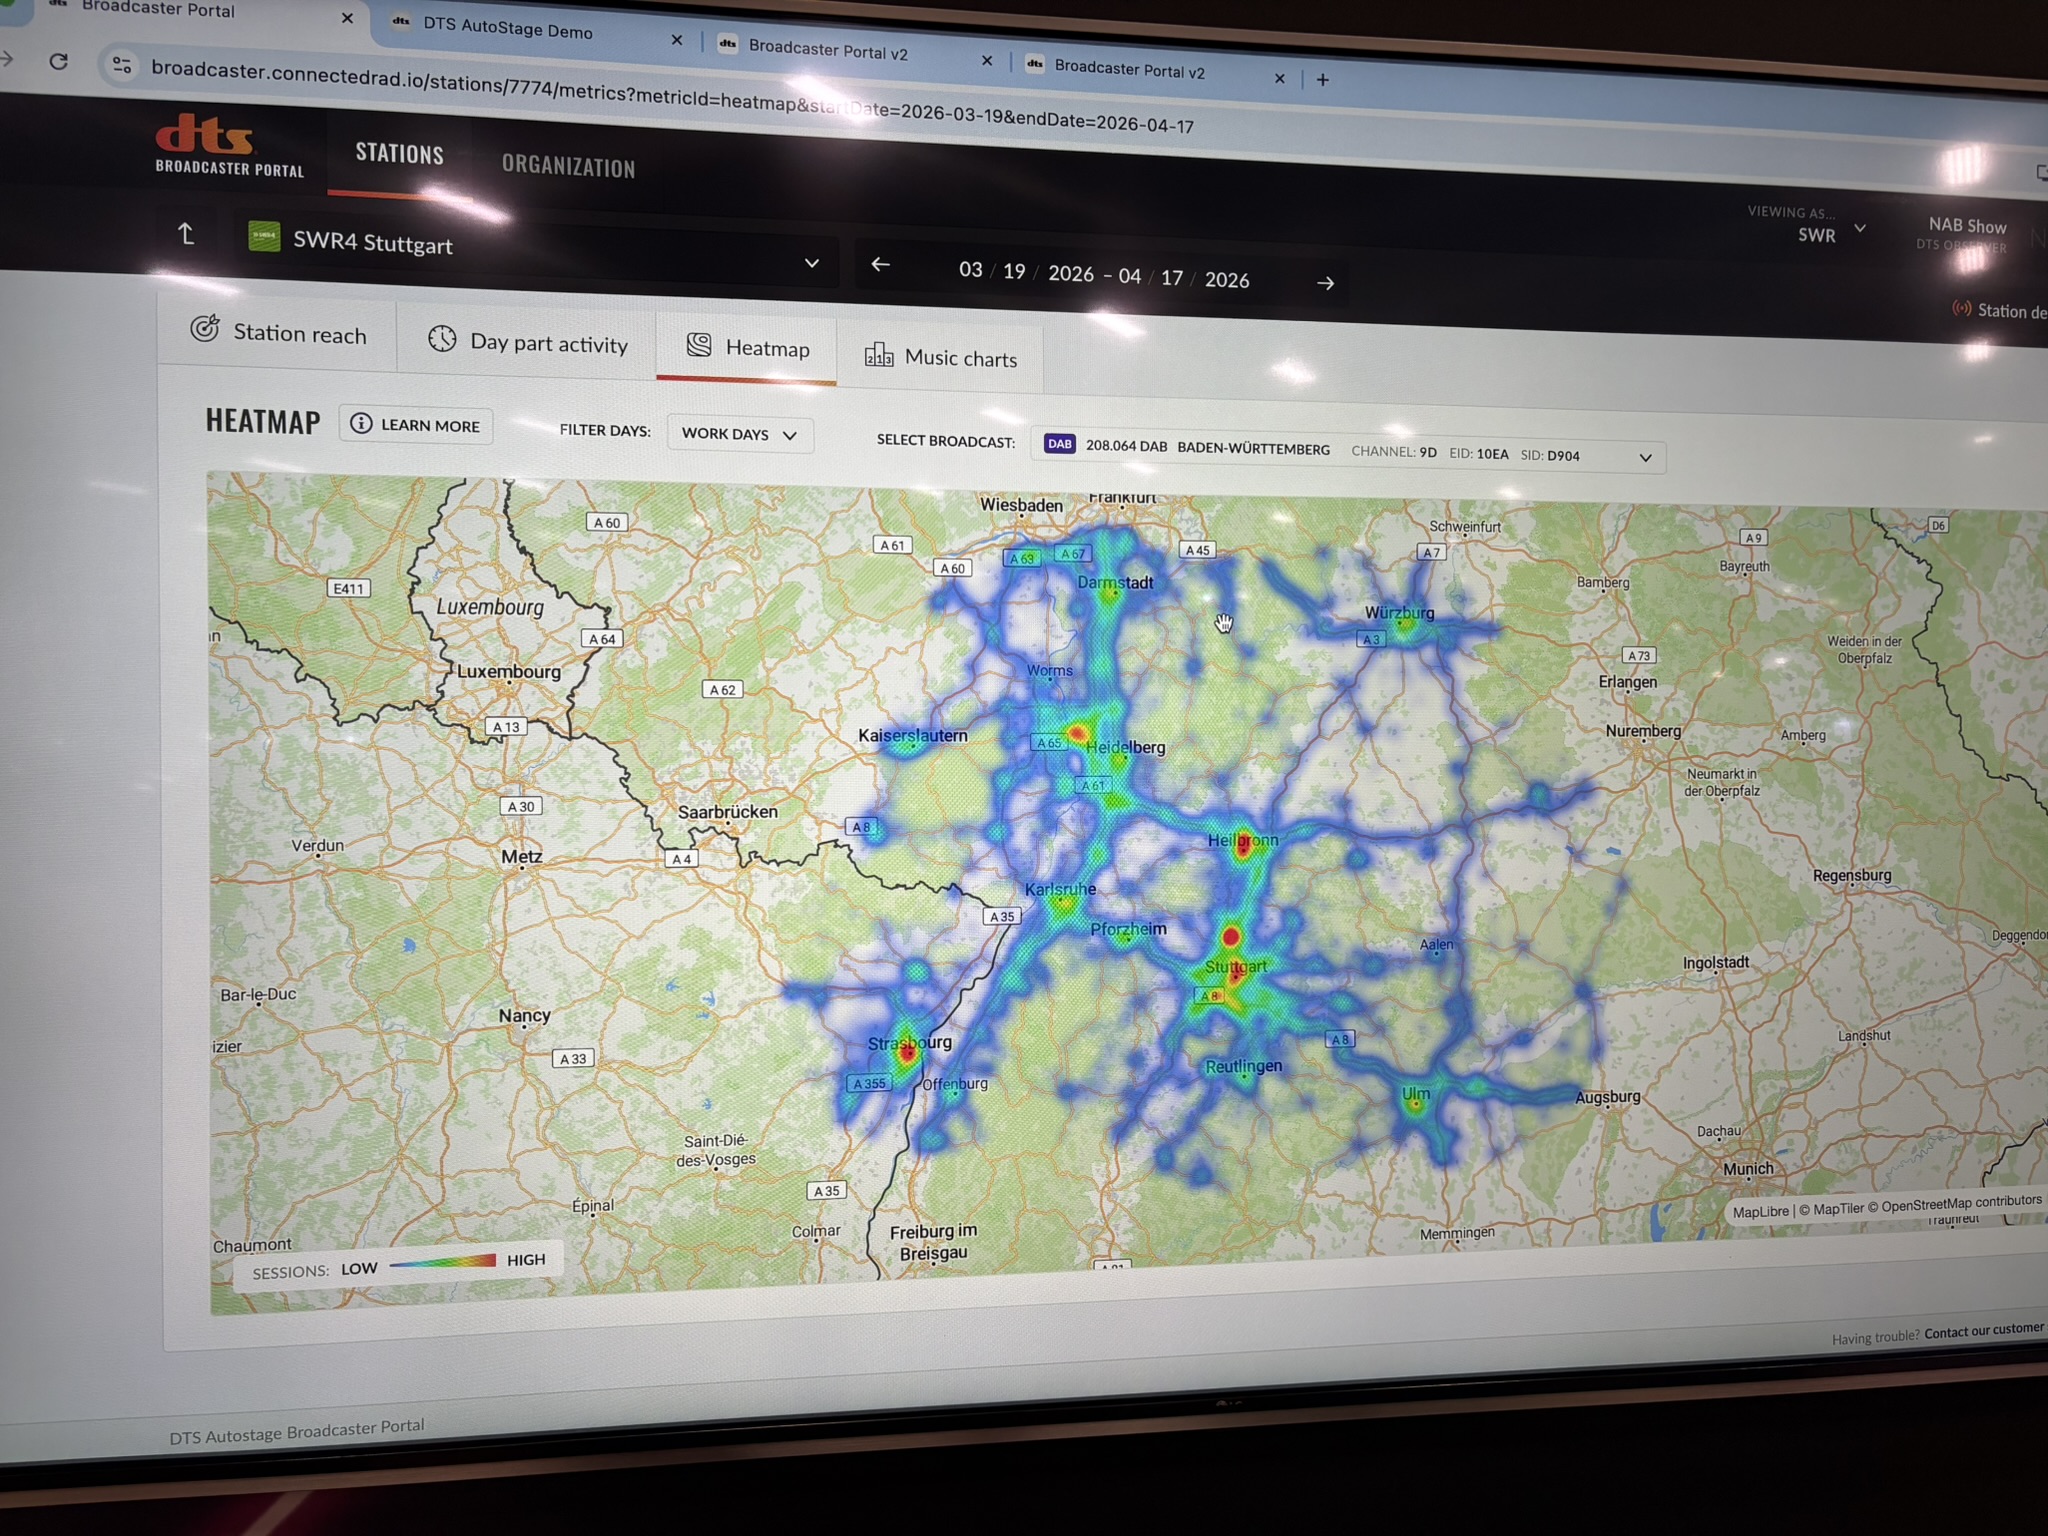
Task: Open the SWR4 Stuttgart station dropdown
Action: [x=811, y=263]
